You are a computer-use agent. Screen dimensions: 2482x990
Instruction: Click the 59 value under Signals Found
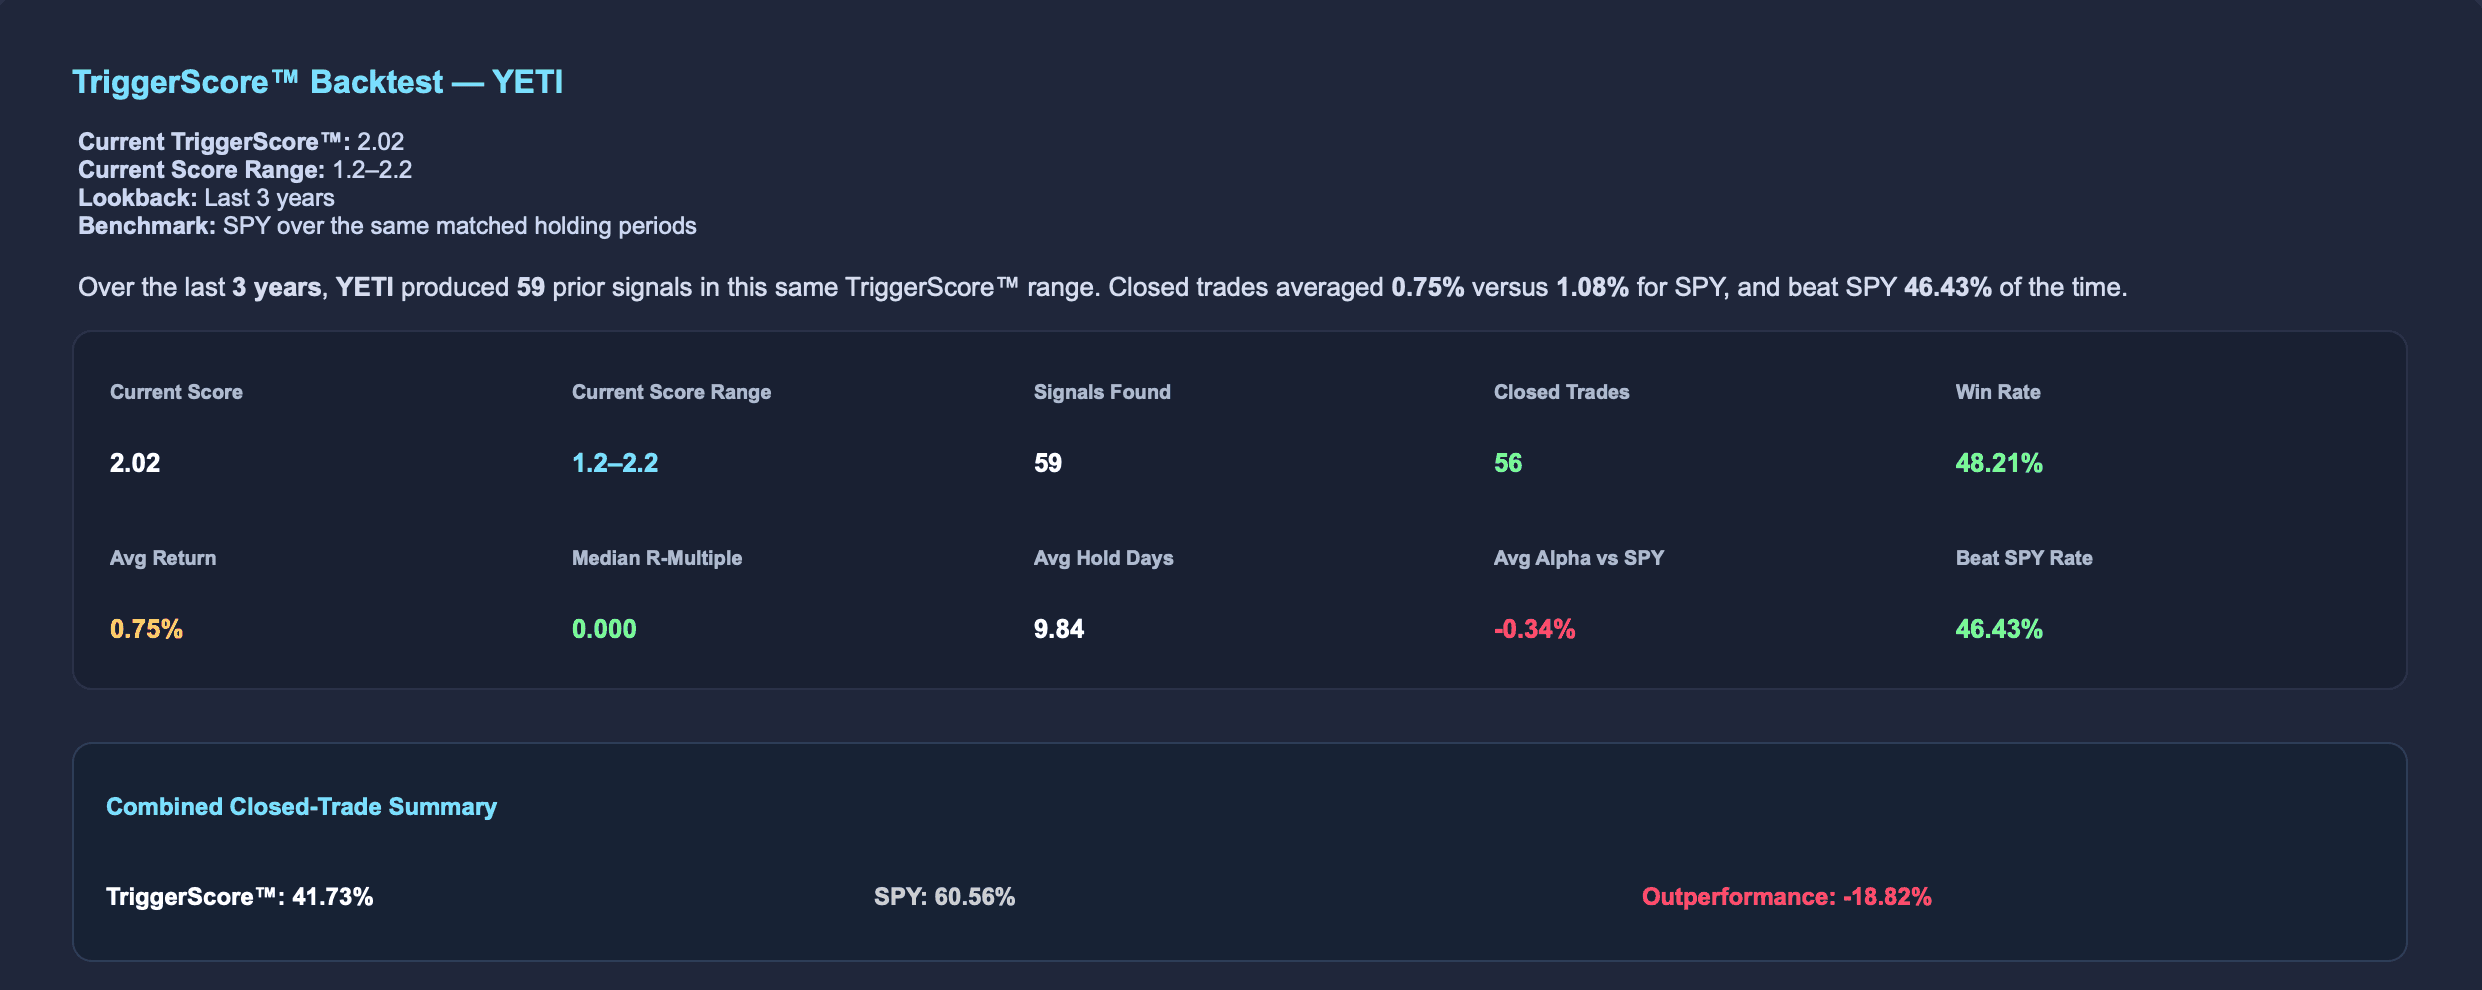pyautogui.click(x=1048, y=463)
